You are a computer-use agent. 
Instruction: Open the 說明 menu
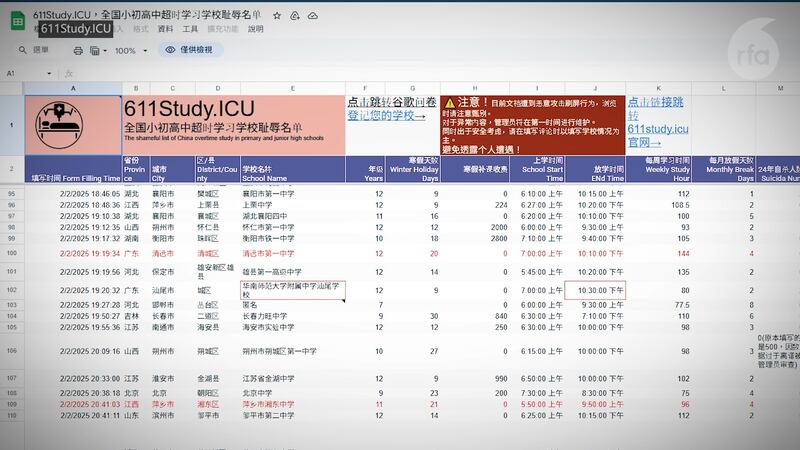pos(256,29)
